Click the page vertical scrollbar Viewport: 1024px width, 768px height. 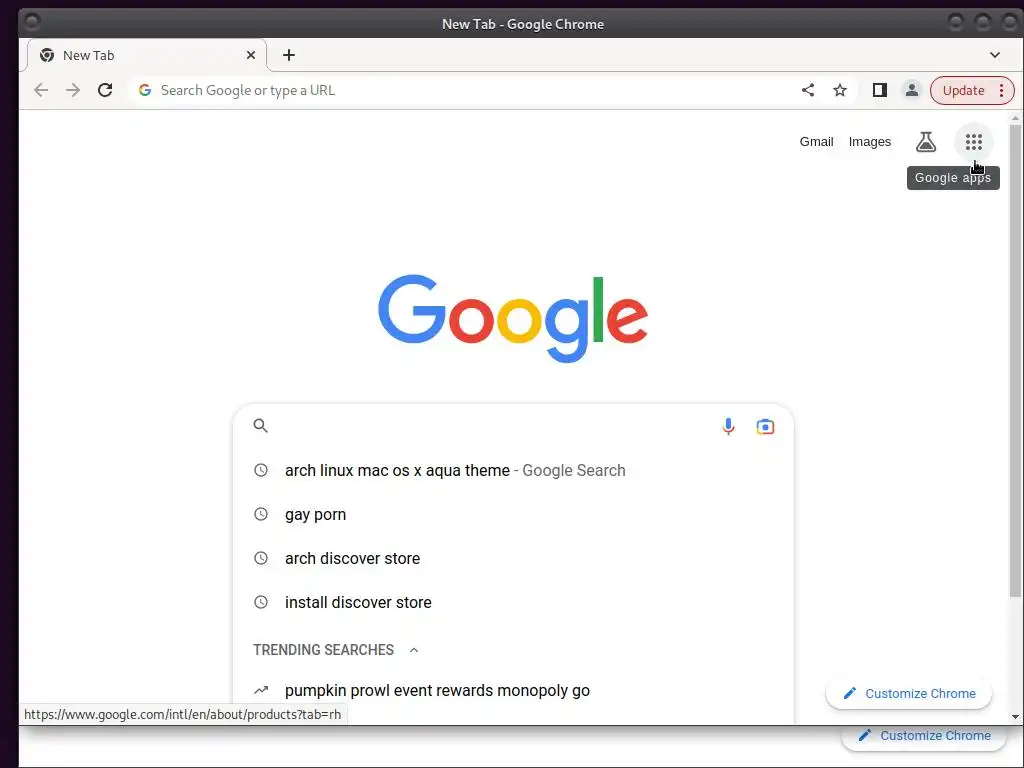point(1015,360)
